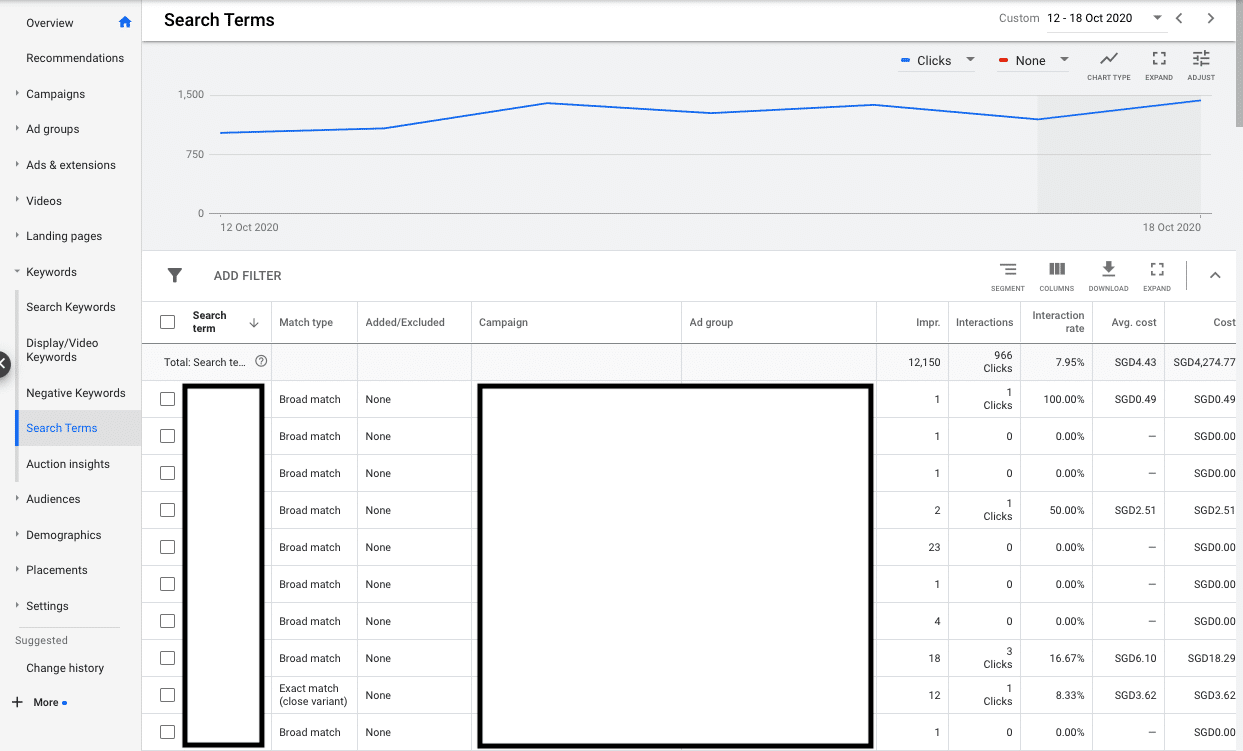Screen dimensions: 1243x751
Task: Sort by the Avg. cost column header
Action: (1133, 323)
